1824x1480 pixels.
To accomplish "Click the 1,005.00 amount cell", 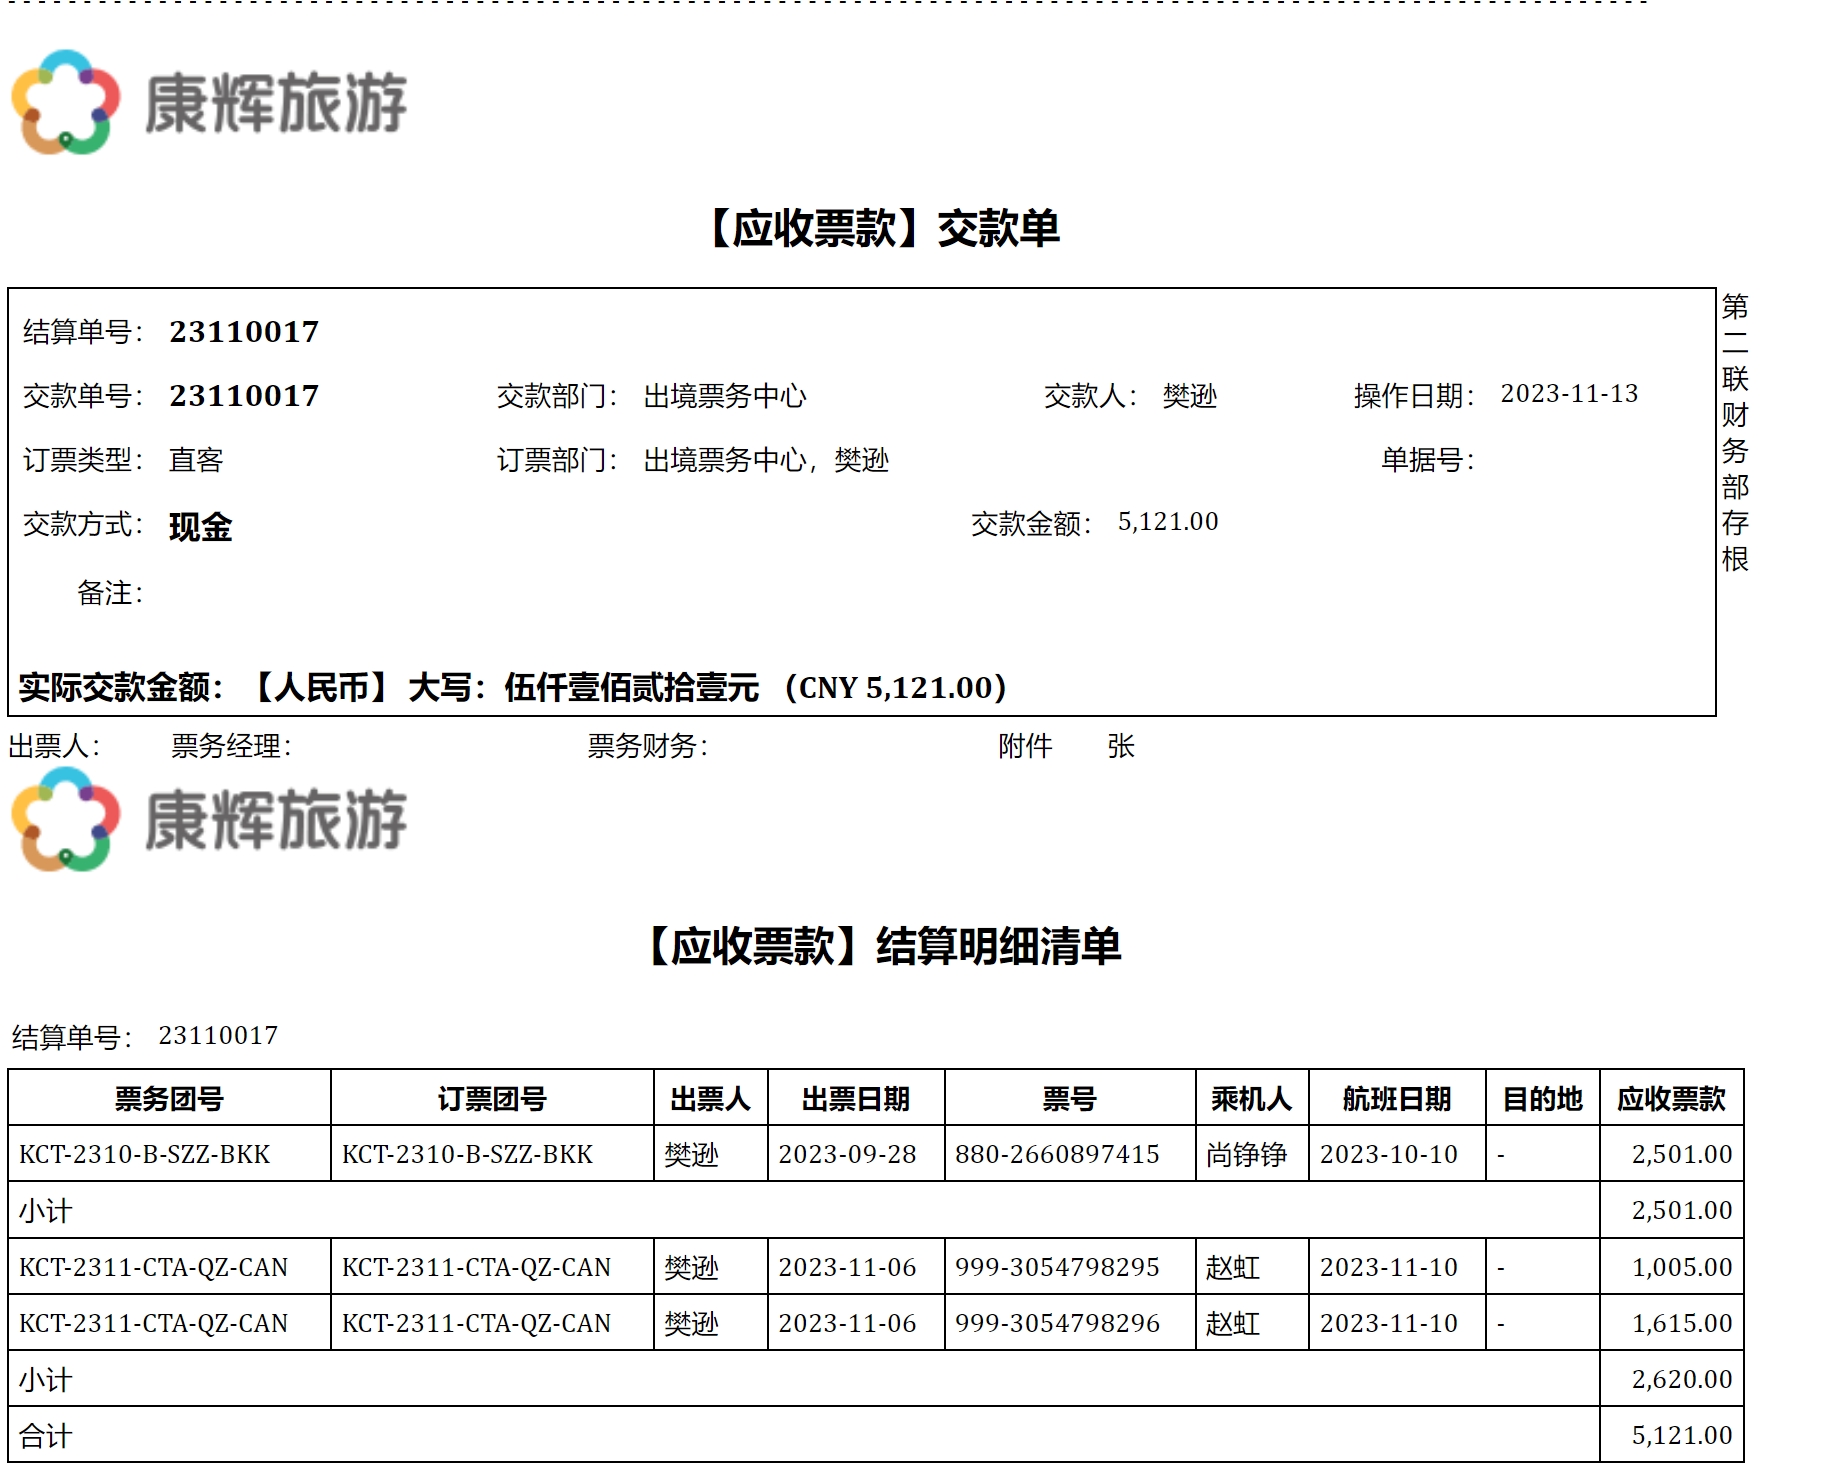I will point(1681,1268).
